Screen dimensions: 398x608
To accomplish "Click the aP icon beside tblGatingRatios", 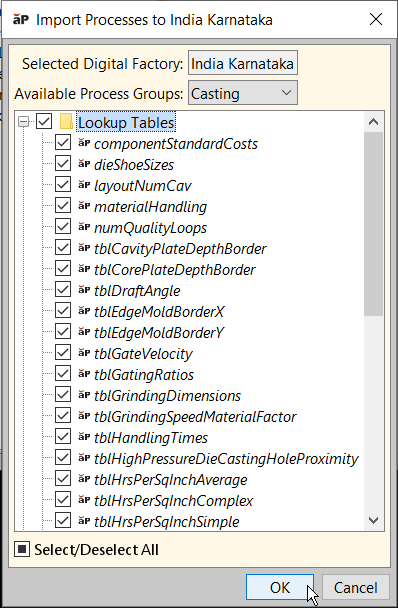I will pos(84,373).
